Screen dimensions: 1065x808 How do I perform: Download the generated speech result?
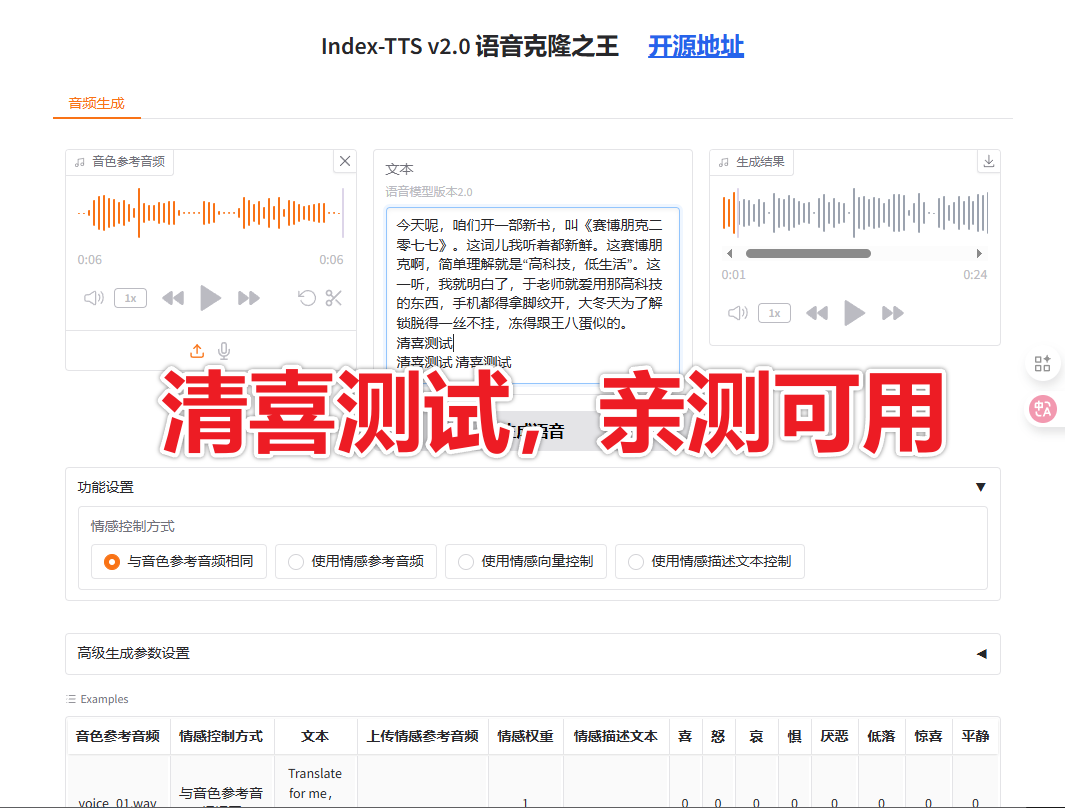tap(988, 161)
